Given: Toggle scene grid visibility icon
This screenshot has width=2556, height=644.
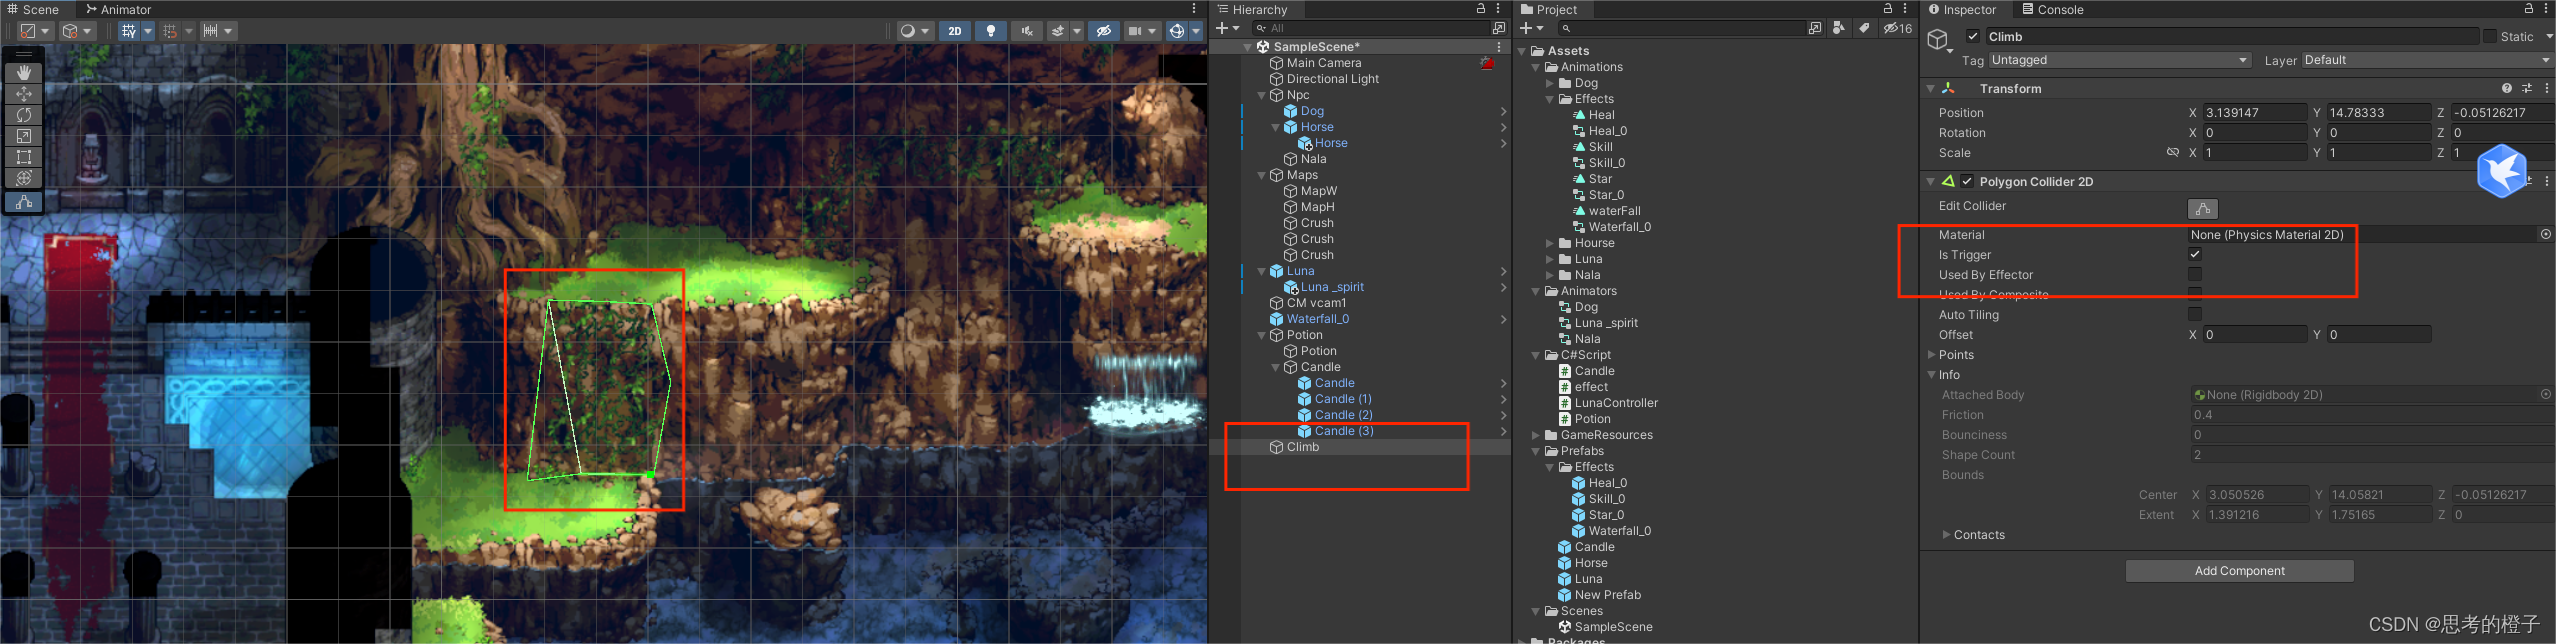Looking at the screenshot, I should [129, 31].
